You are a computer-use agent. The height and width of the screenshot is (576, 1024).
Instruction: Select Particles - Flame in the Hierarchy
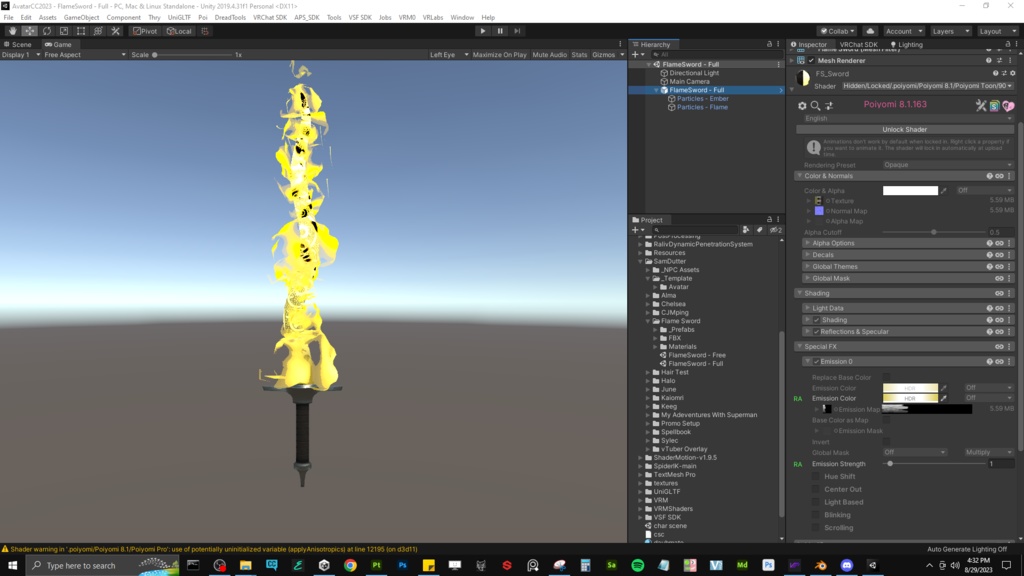(700, 107)
